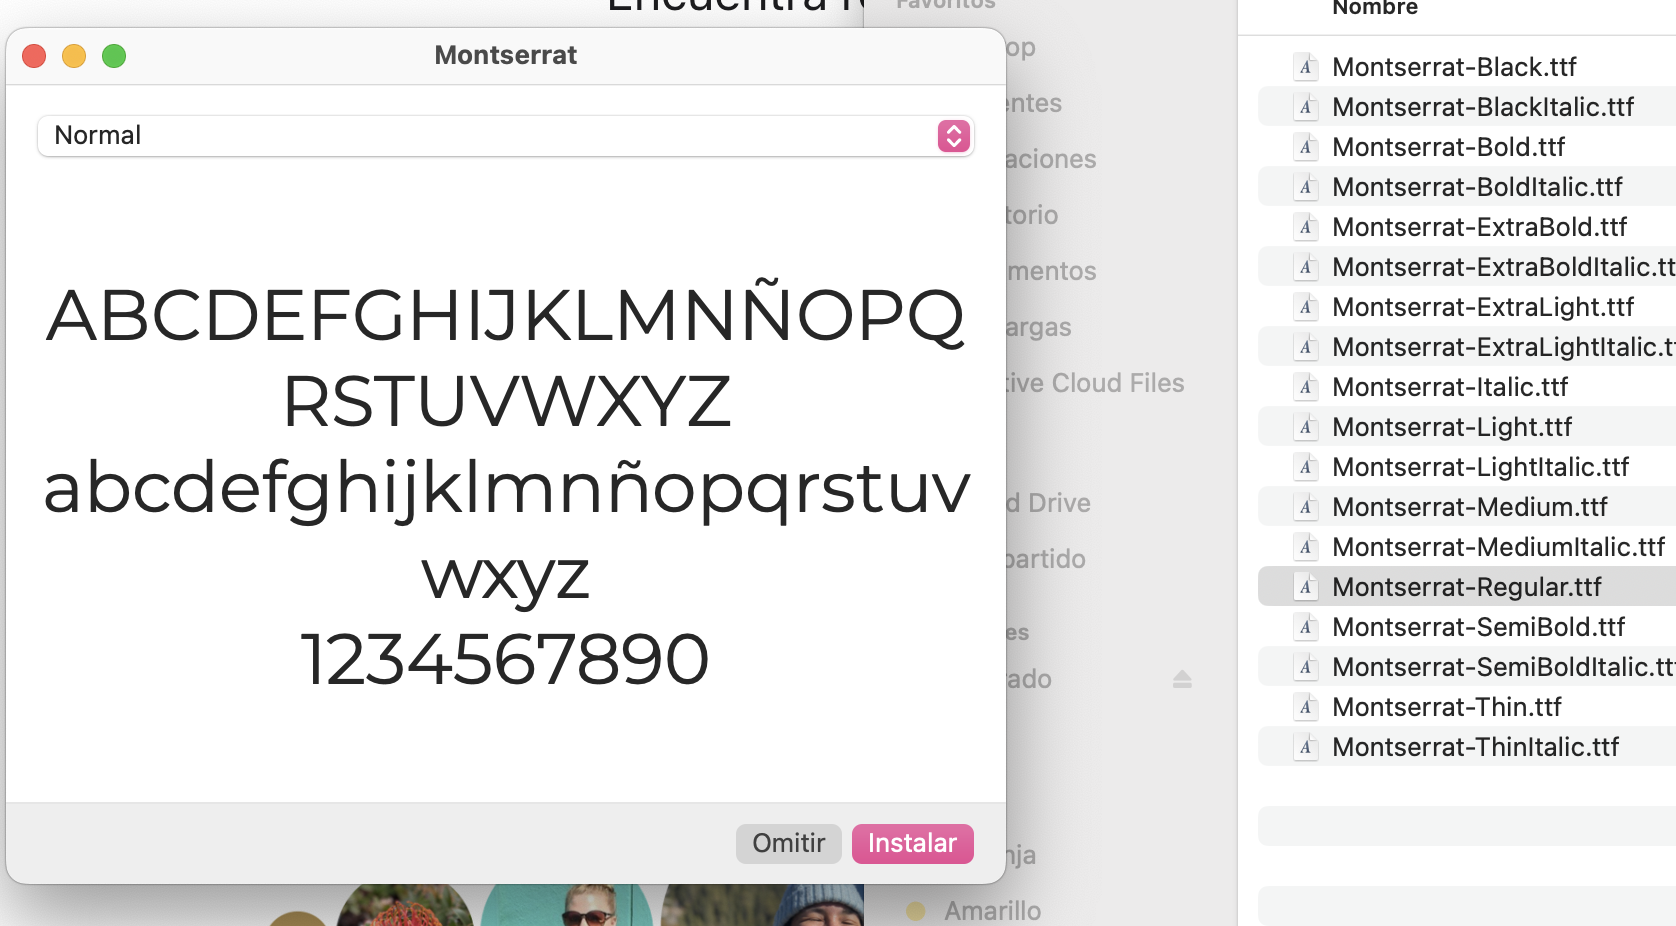Select the file name Montserrat-Black.ttf
The width and height of the screenshot is (1676, 926).
[1454, 67]
